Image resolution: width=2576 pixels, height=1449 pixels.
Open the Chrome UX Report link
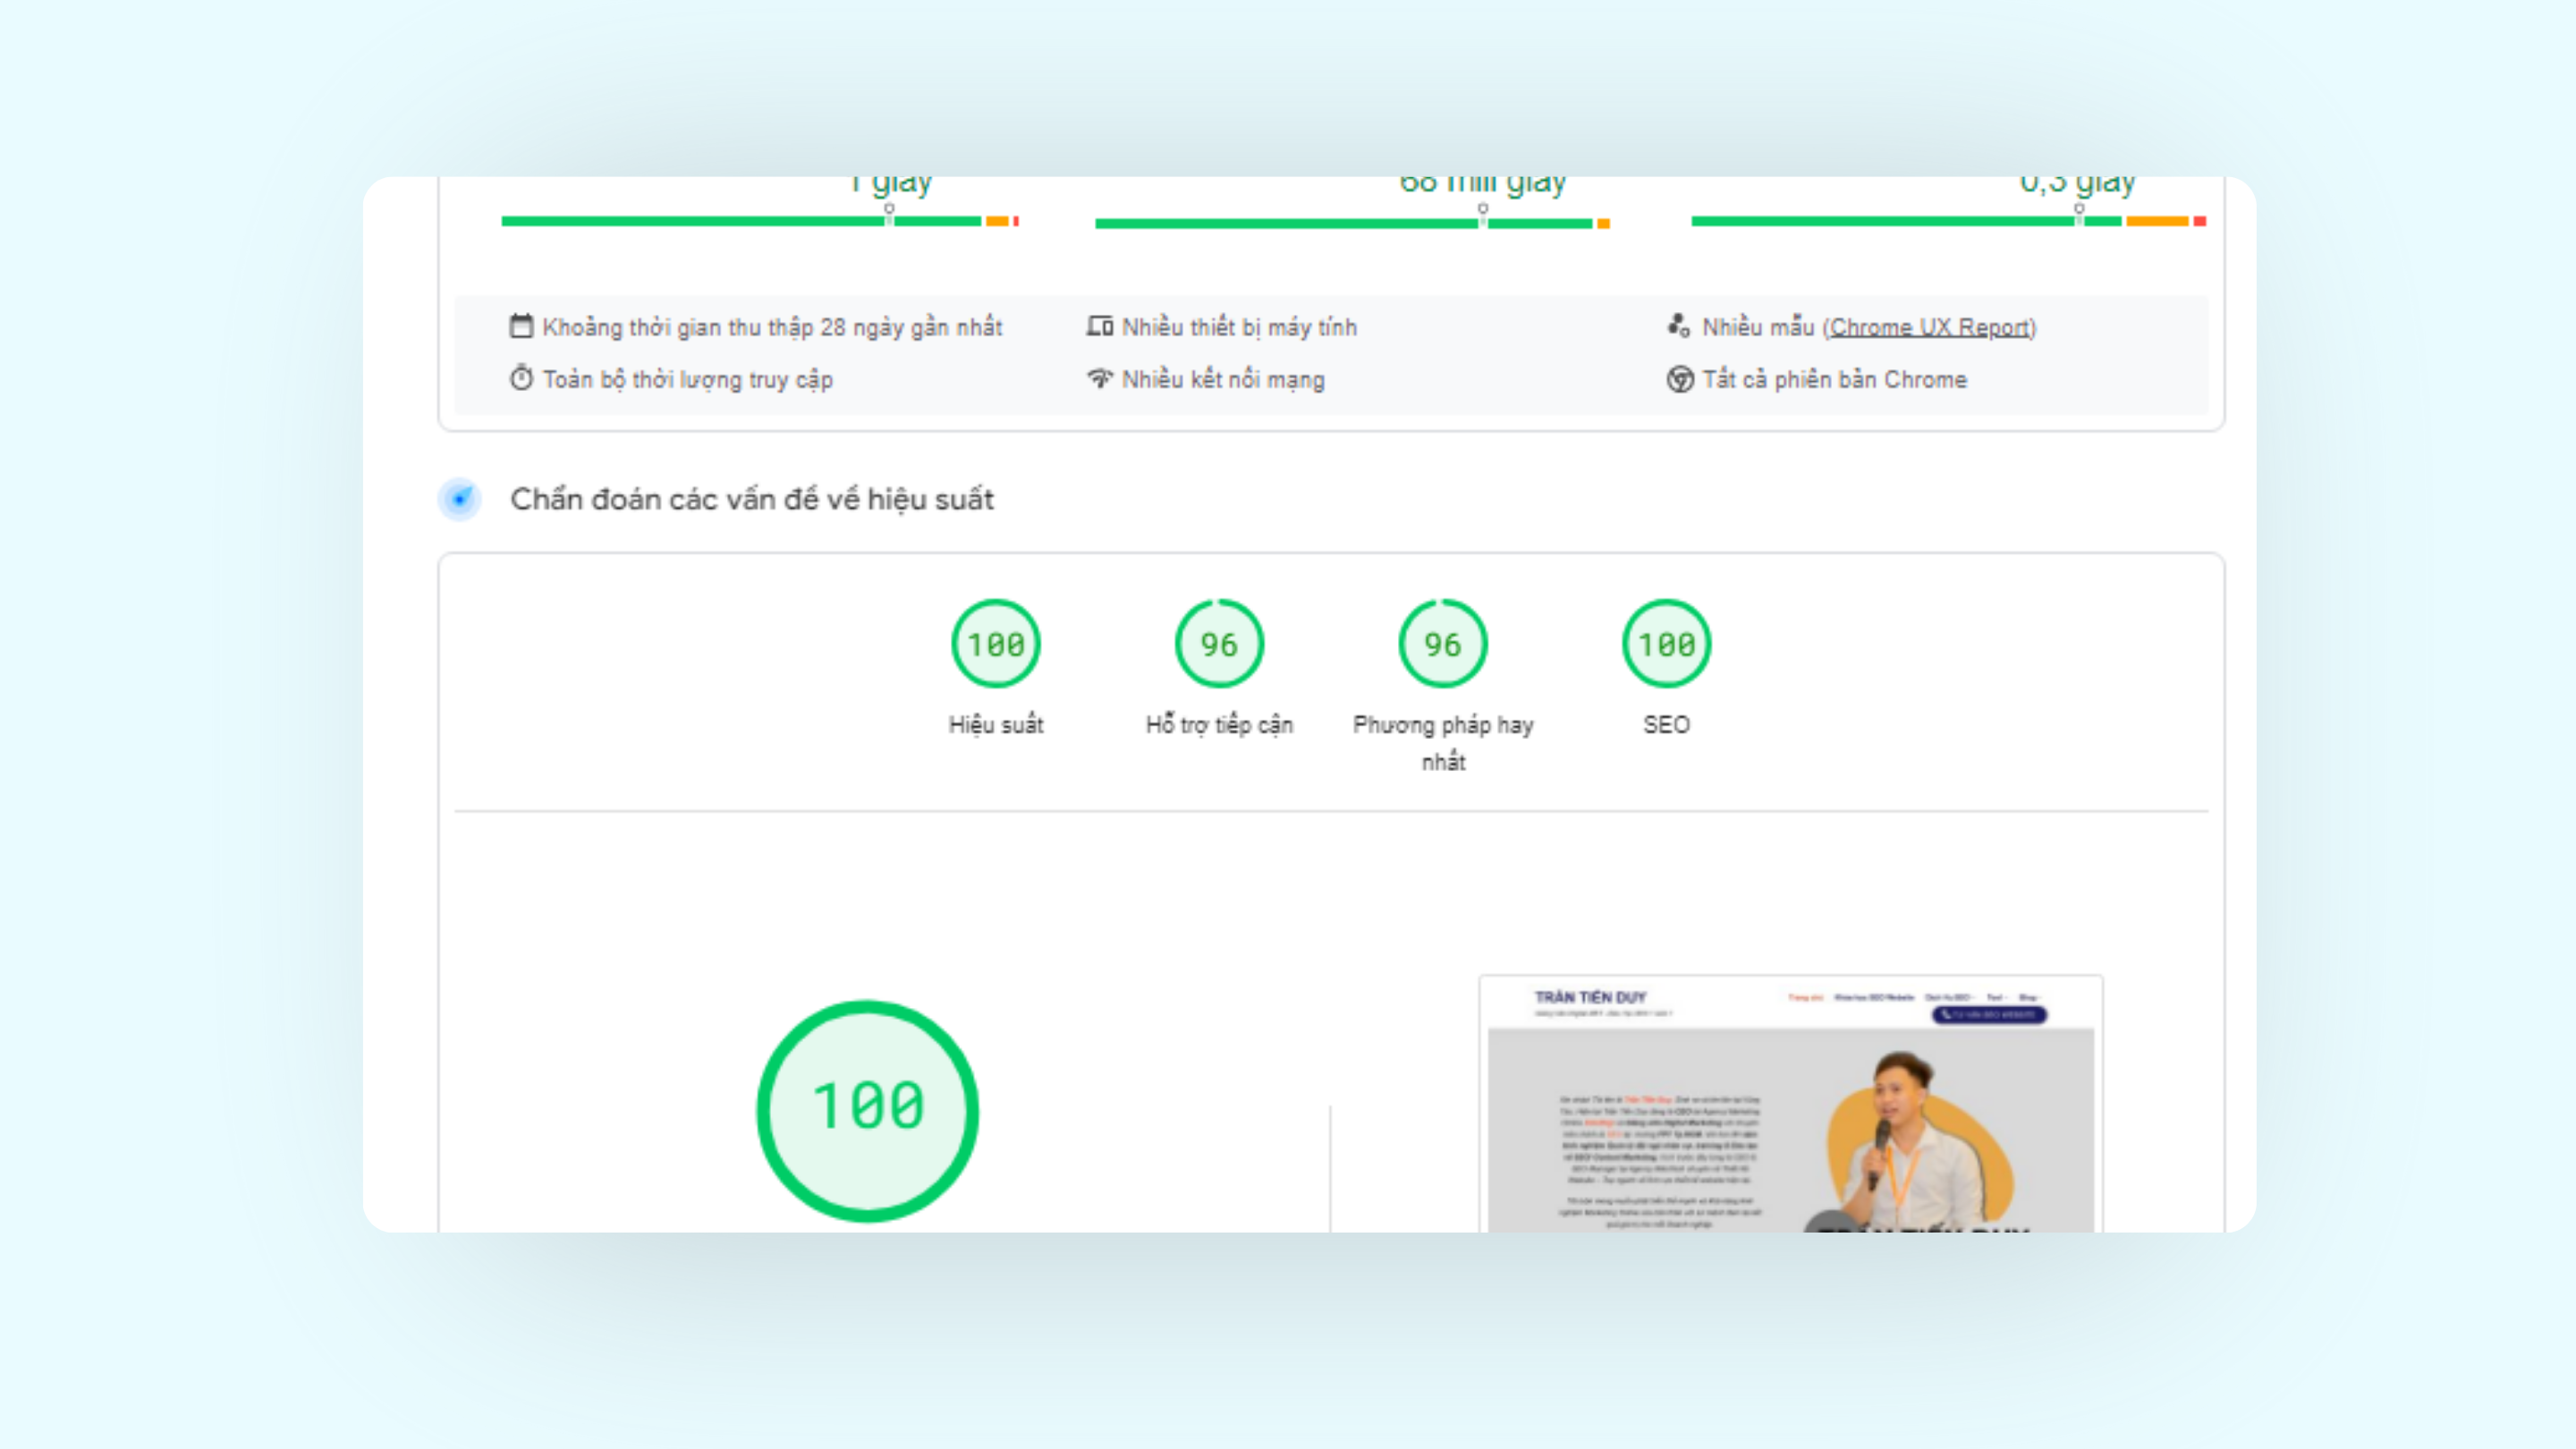1929,327
